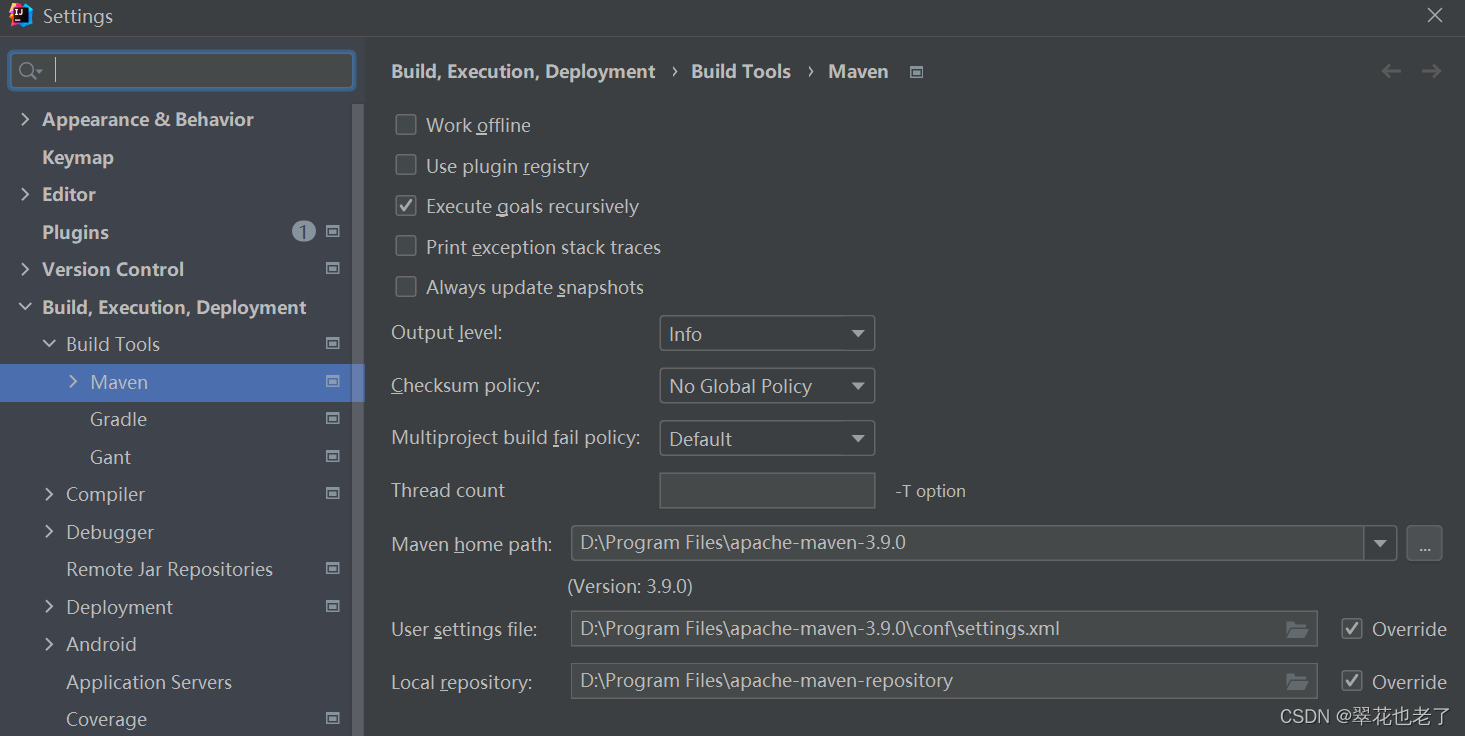1465x736 pixels.
Task: Open Remote Jar Repositories settings
Action: coord(169,569)
